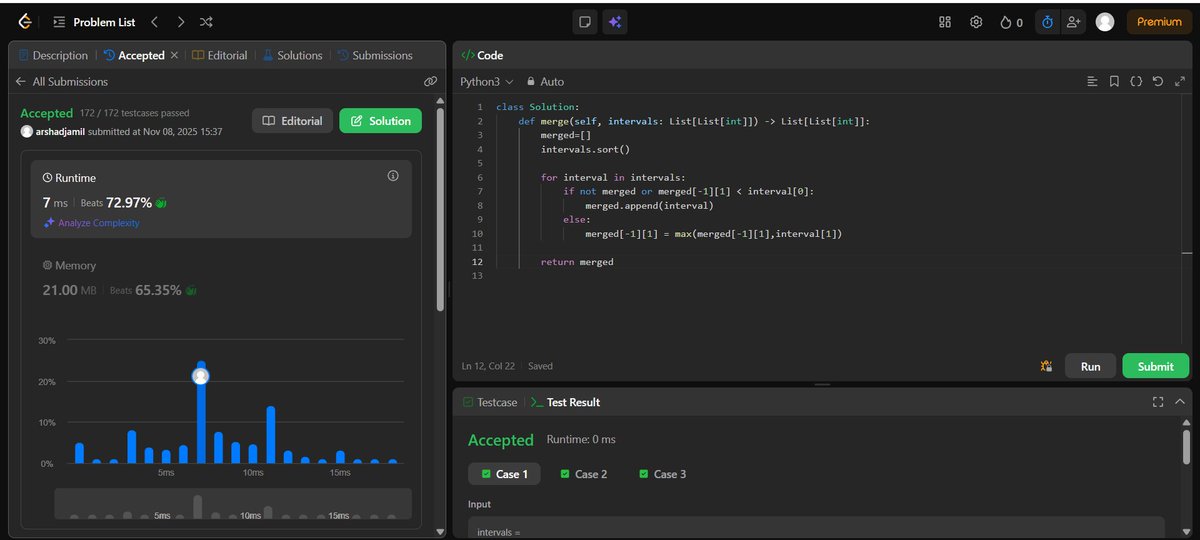The height and width of the screenshot is (540, 1200).
Task: Collapse the test result panel chevron
Action: tap(1180, 402)
